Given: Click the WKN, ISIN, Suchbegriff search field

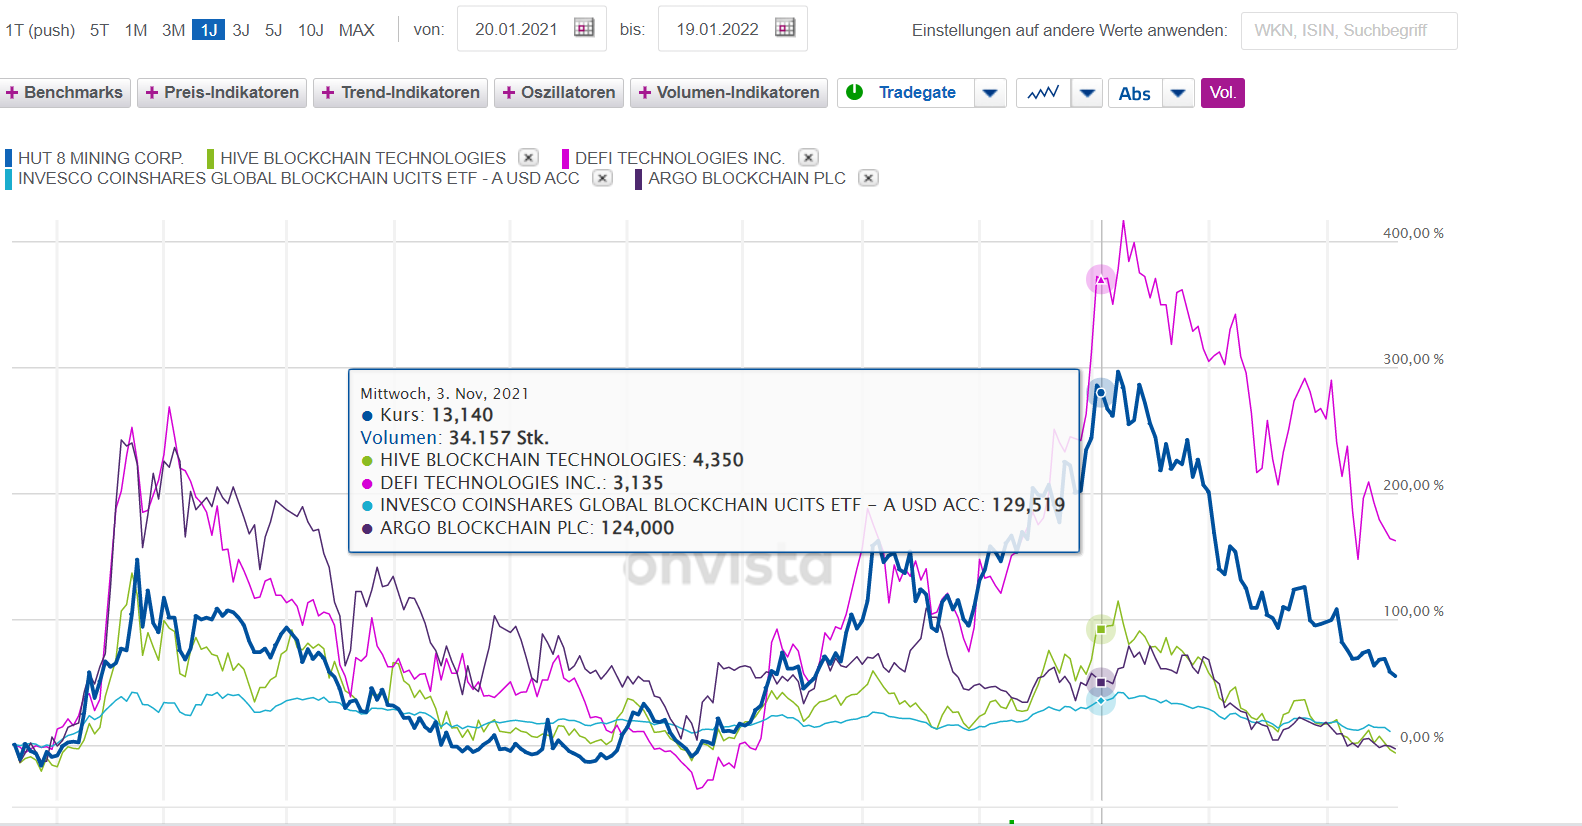Looking at the screenshot, I should pyautogui.click(x=1348, y=30).
